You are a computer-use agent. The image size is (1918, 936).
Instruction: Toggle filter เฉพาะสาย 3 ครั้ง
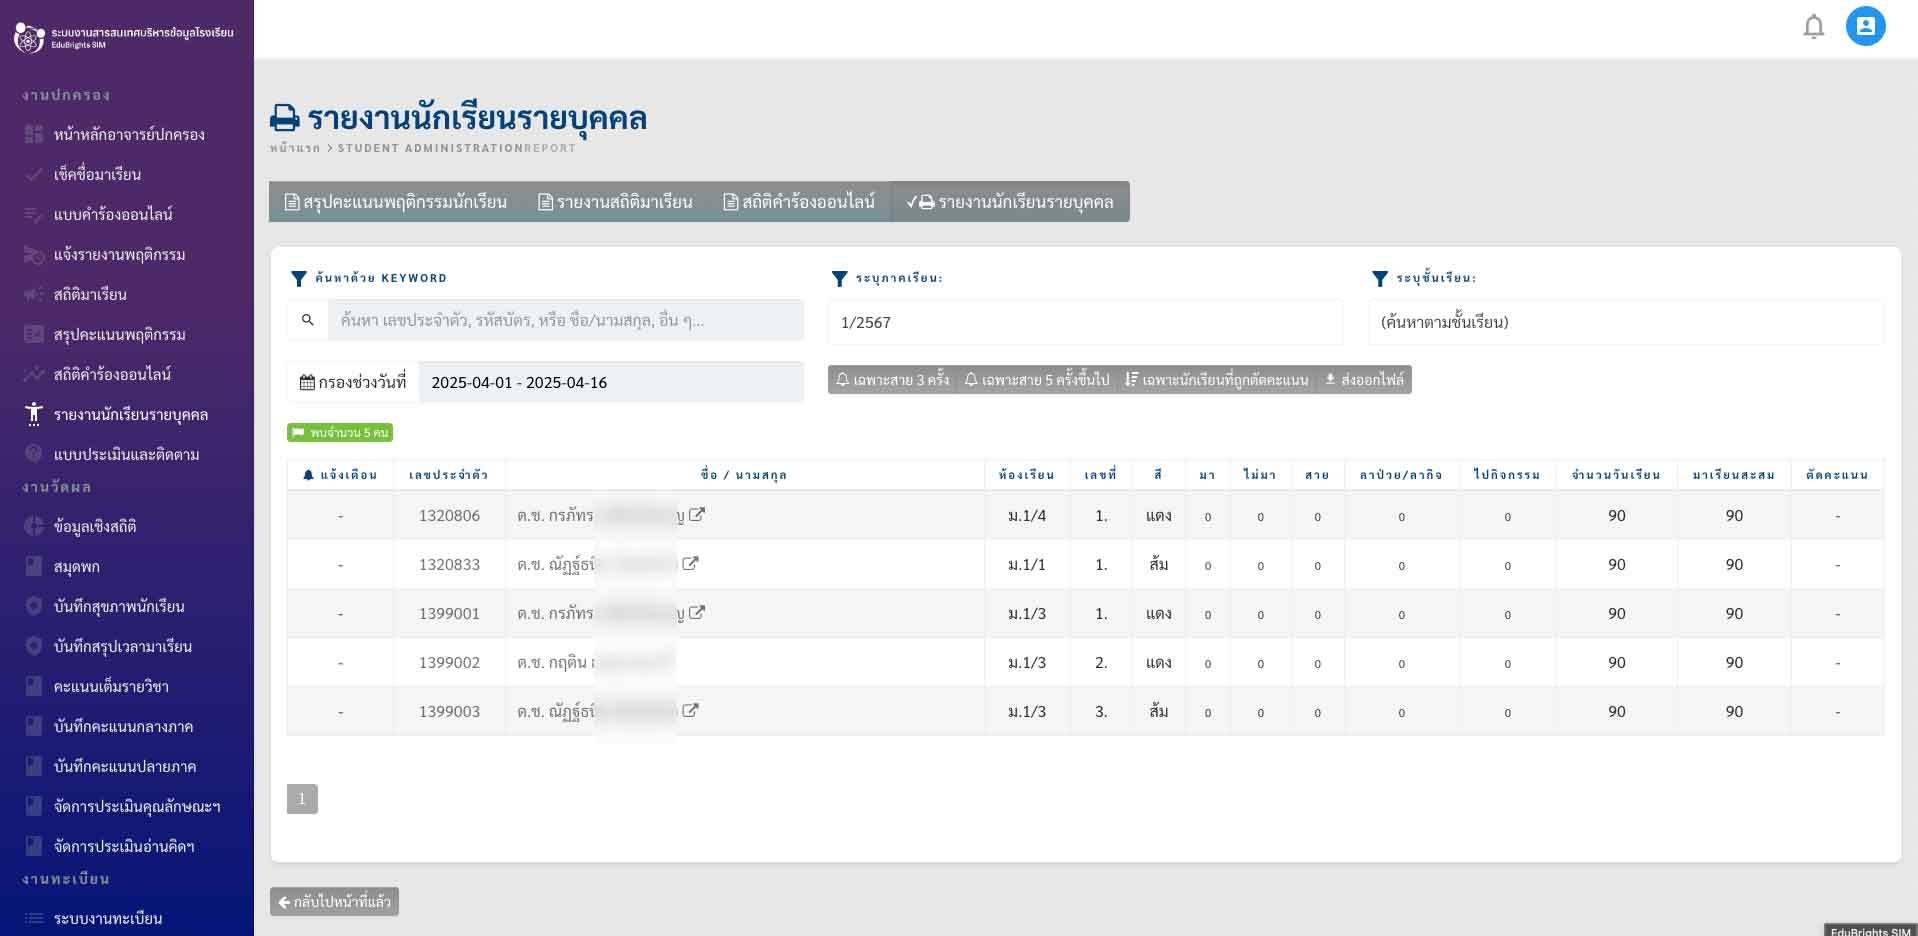(893, 380)
